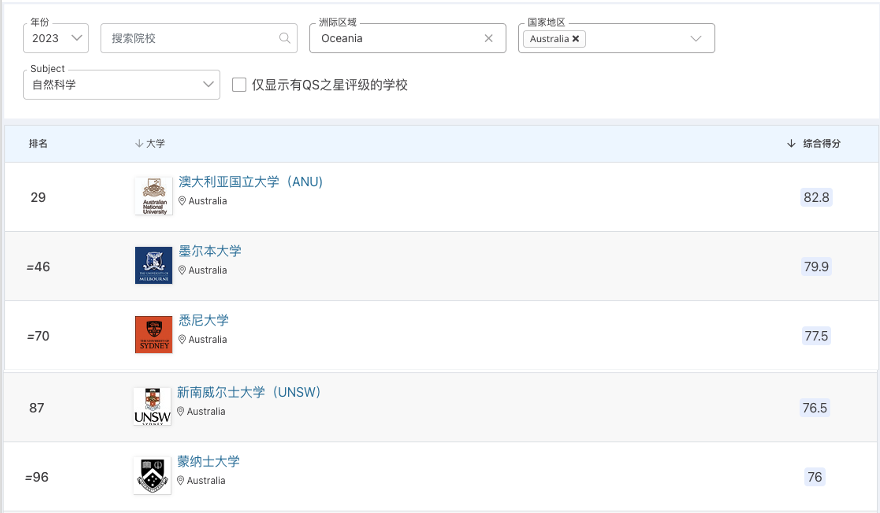Click rank =96
This screenshot has width=880, height=513.
36,477
